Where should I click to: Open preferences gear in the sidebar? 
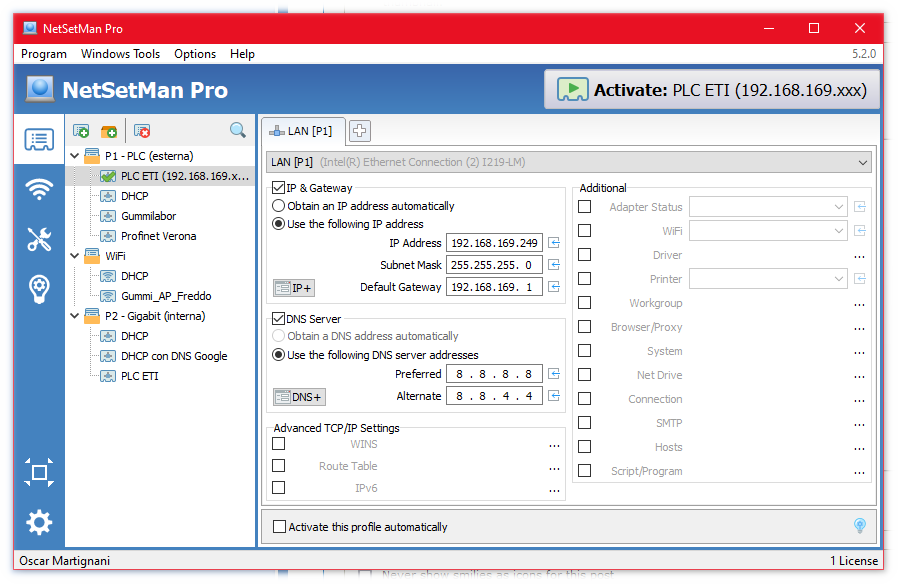tap(39, 522)
